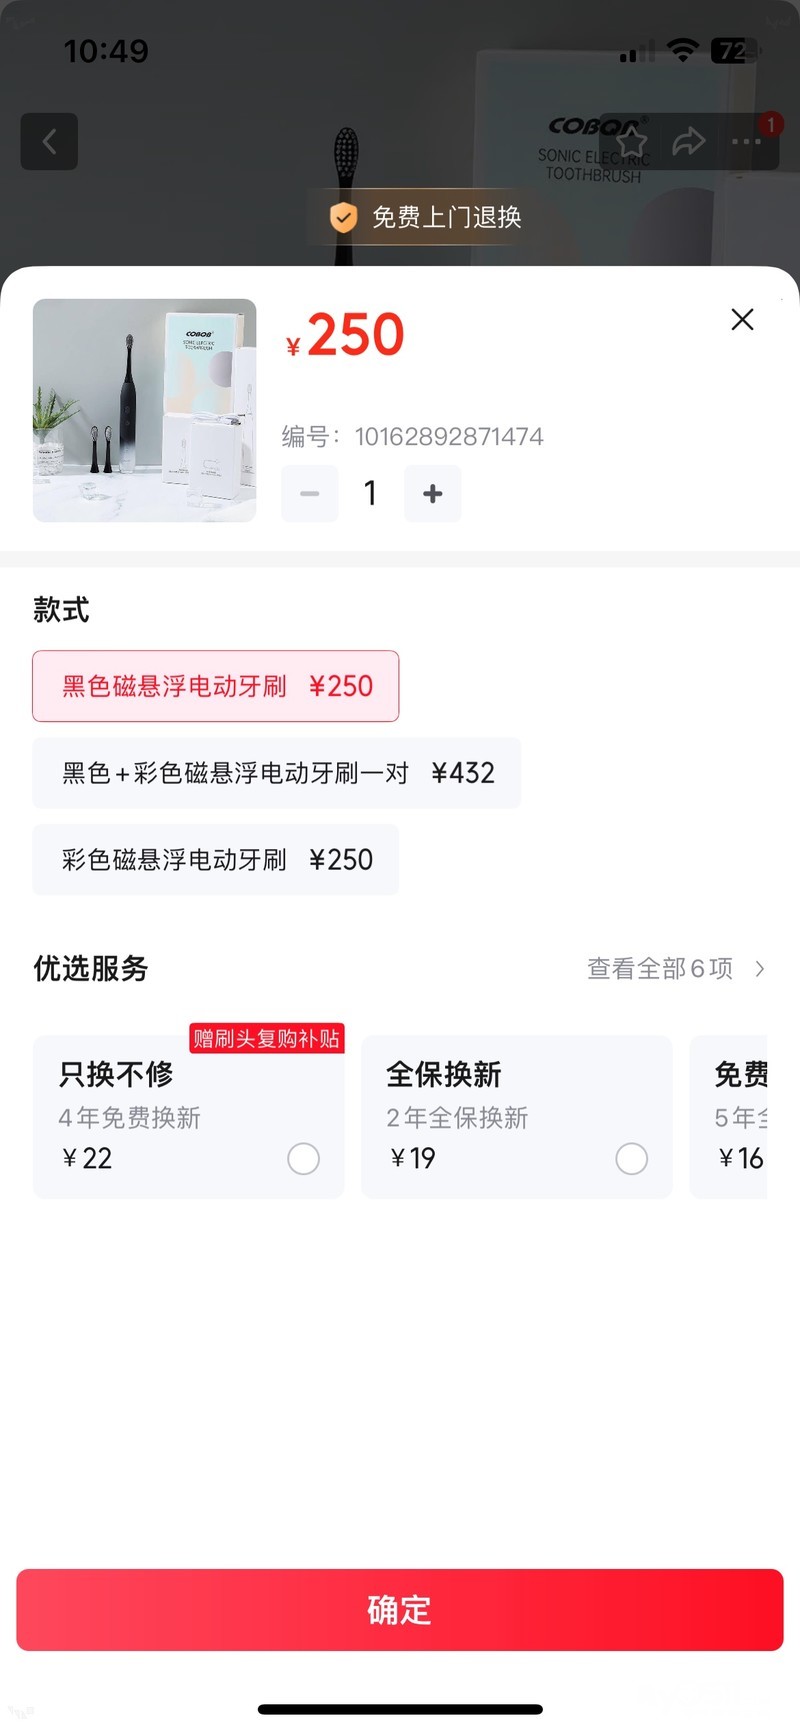Tap the favorite star icon

[631, 142]
